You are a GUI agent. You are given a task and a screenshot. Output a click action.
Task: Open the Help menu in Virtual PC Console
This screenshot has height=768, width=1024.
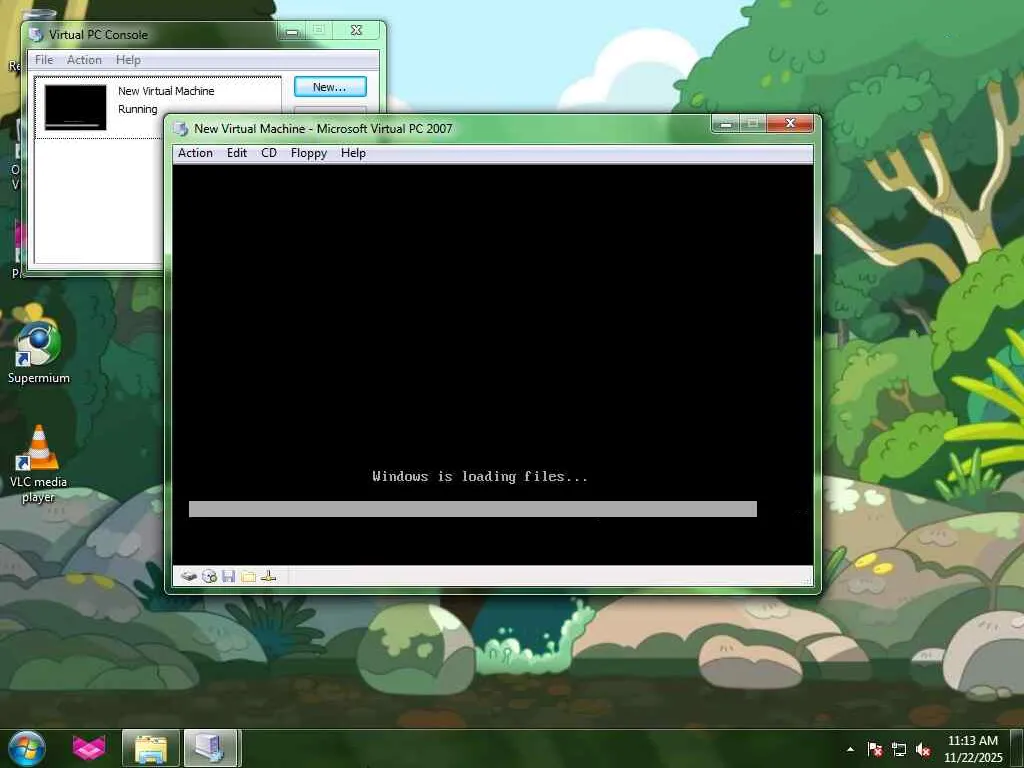pos(128,59)
